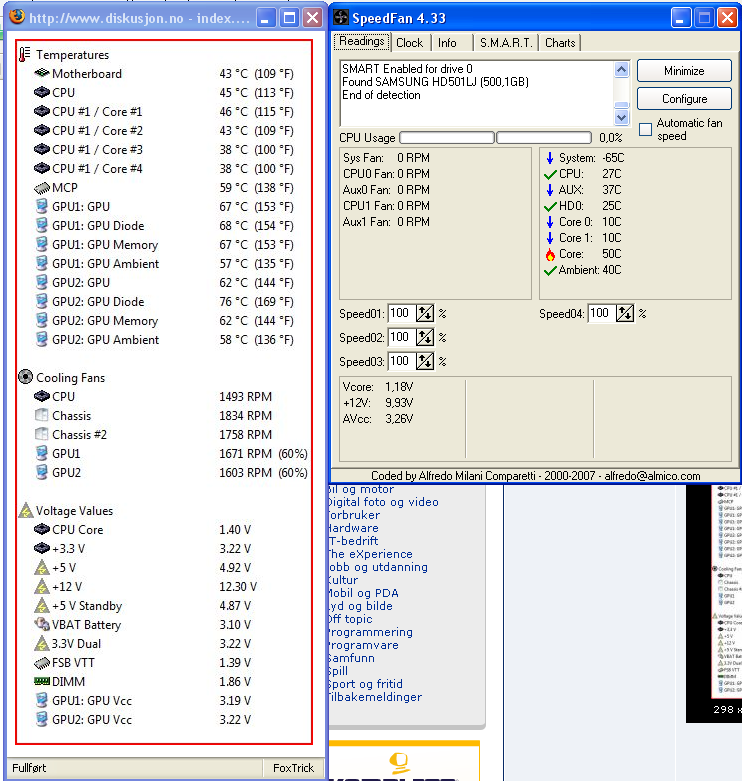
Task: Click the blue arrow next to AUX: 37C
Action: point(550,190)
